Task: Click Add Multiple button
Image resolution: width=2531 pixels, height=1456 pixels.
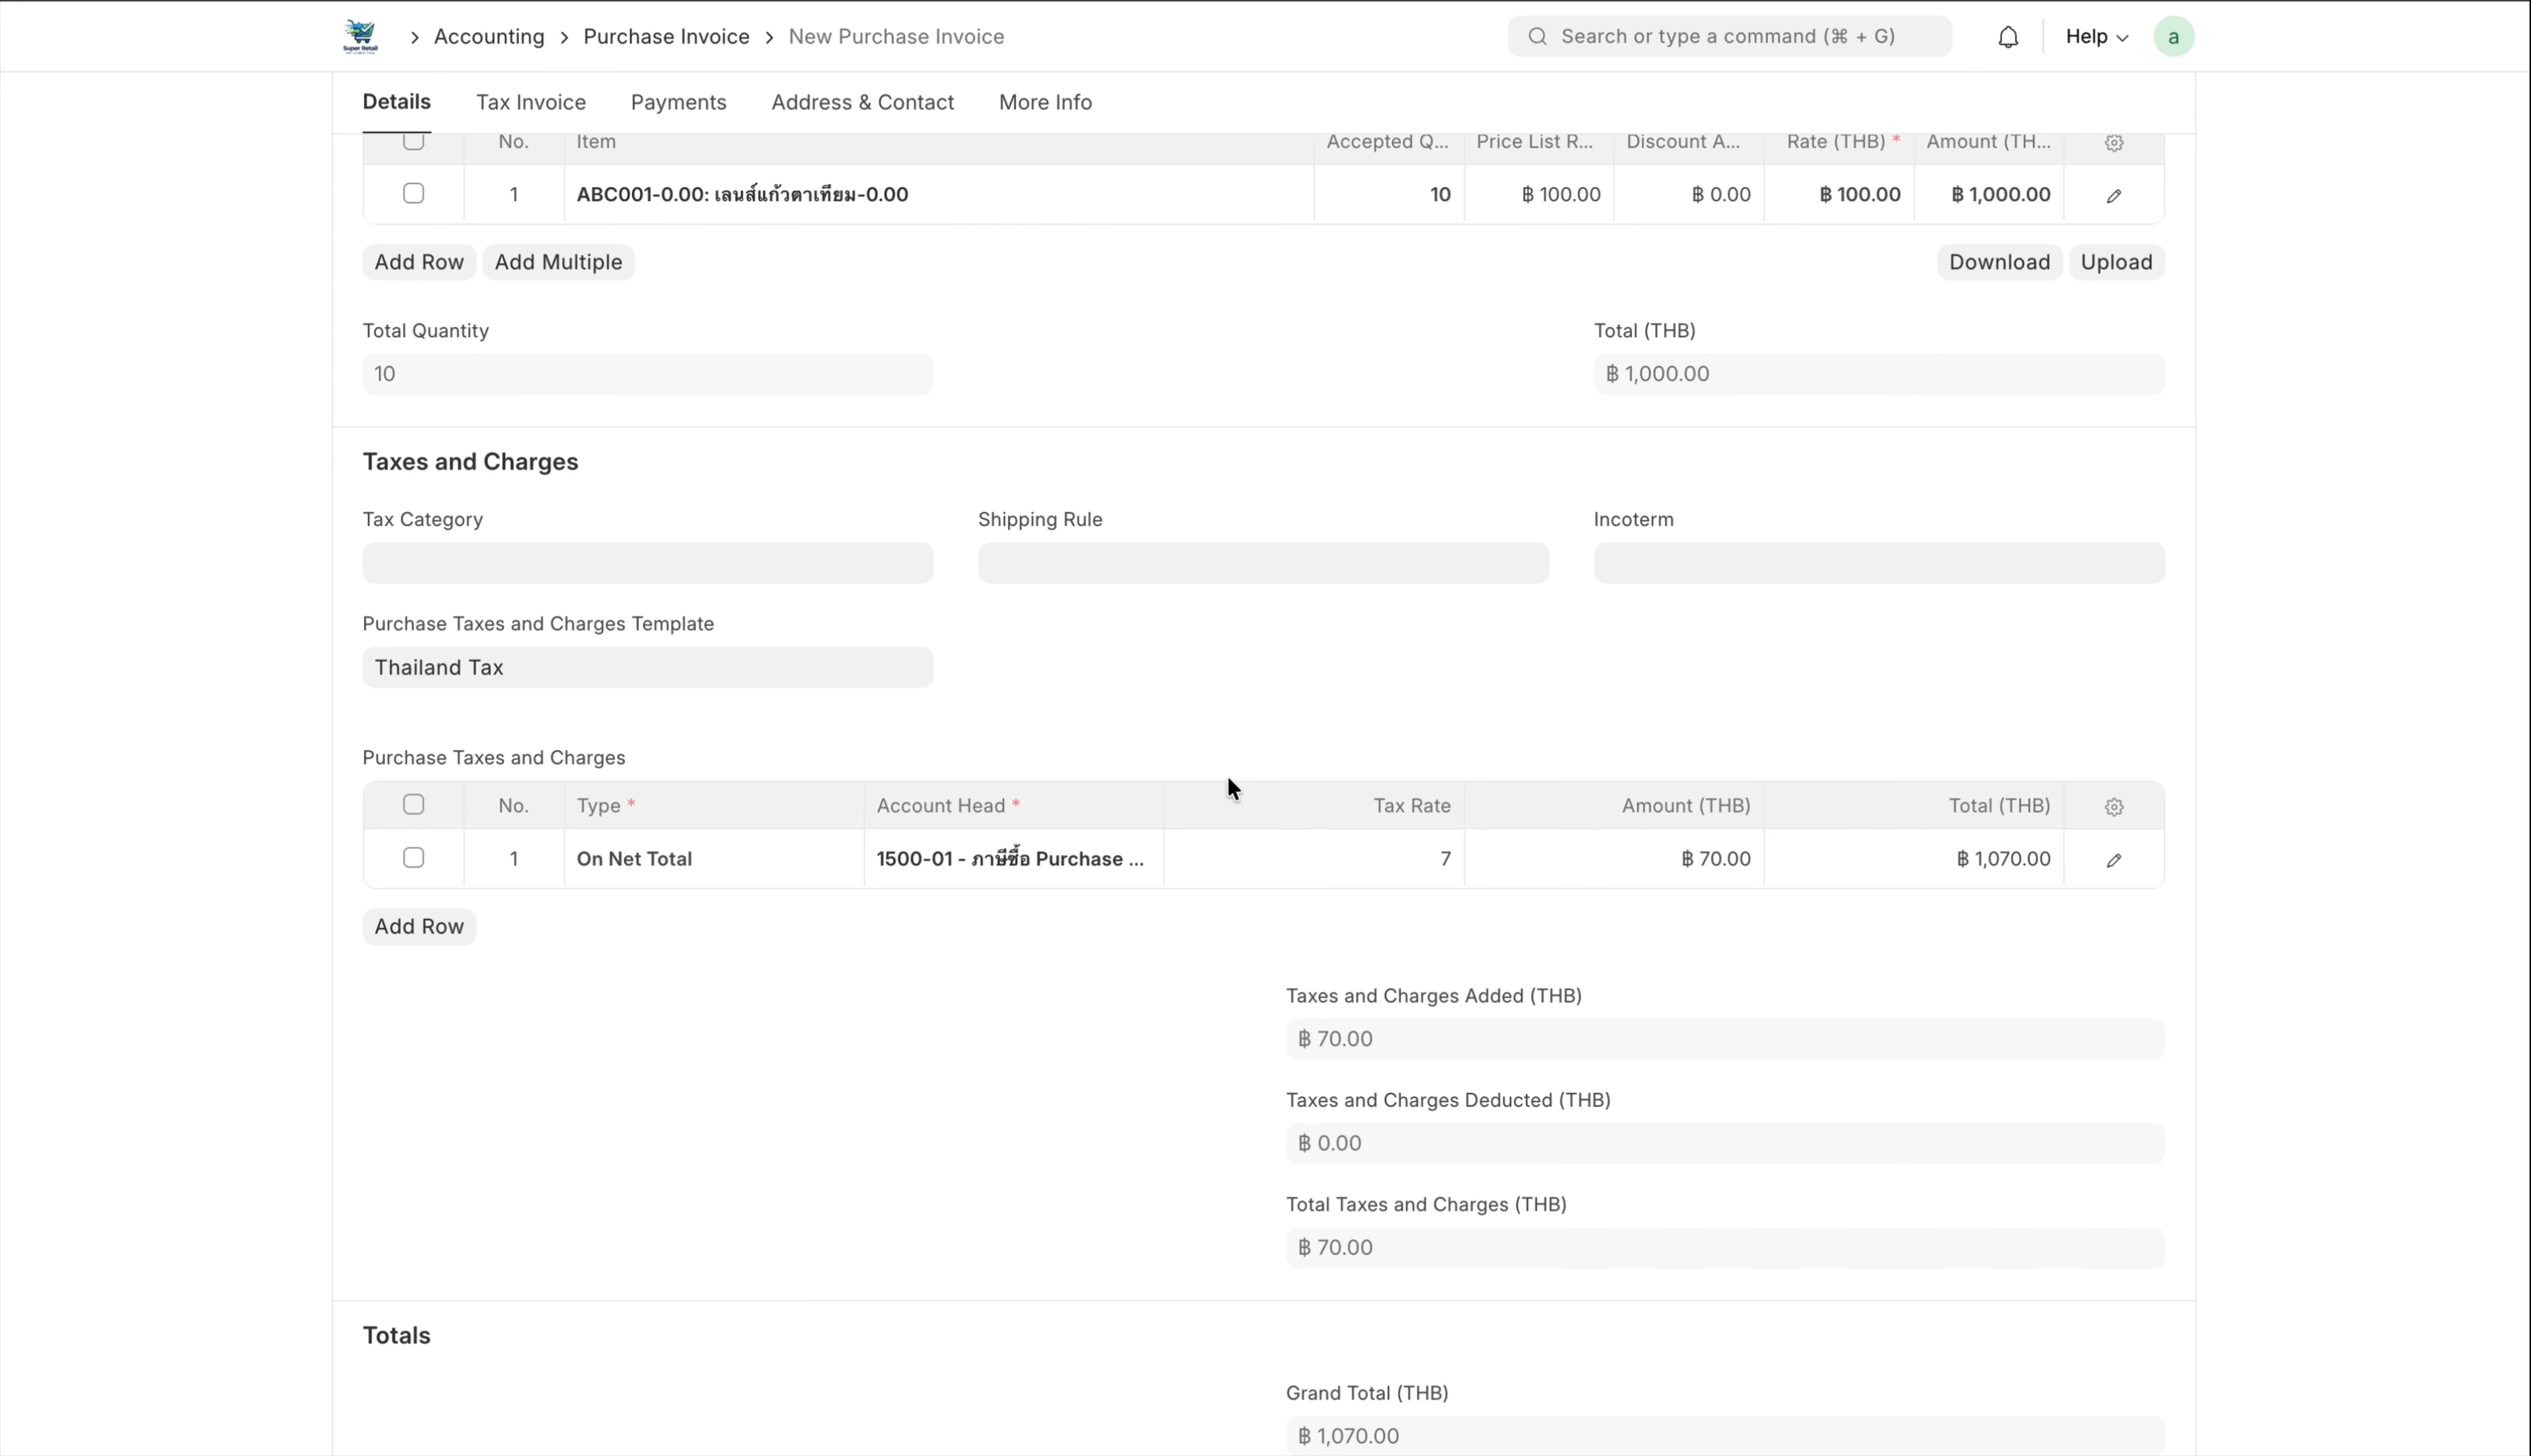Action: click(558, 262)
